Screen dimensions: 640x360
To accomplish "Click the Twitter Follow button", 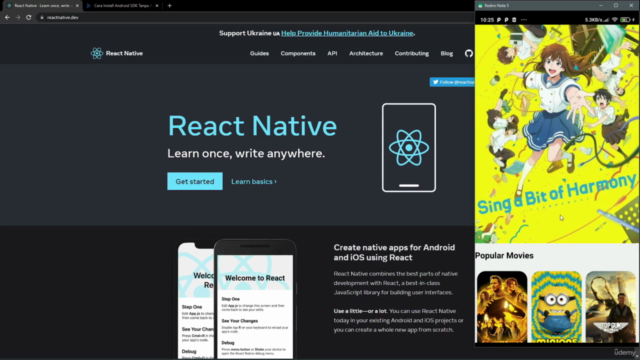I will click(452, 82).
